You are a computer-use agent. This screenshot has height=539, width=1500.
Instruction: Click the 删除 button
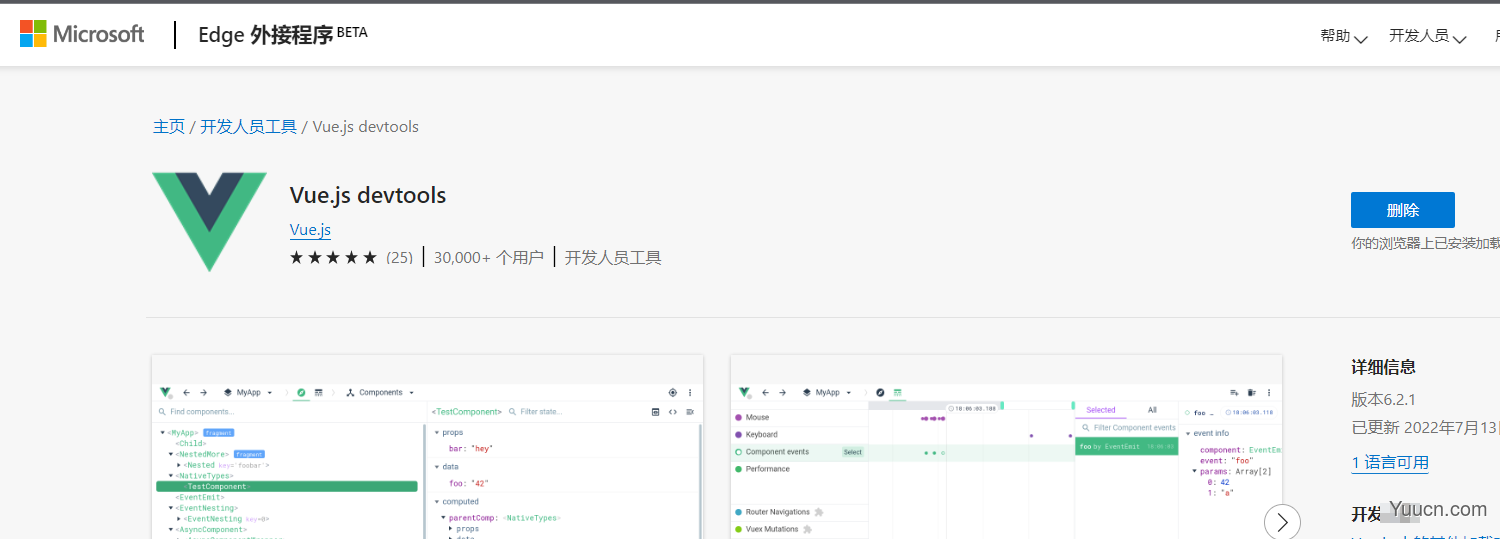point(1402,210)
